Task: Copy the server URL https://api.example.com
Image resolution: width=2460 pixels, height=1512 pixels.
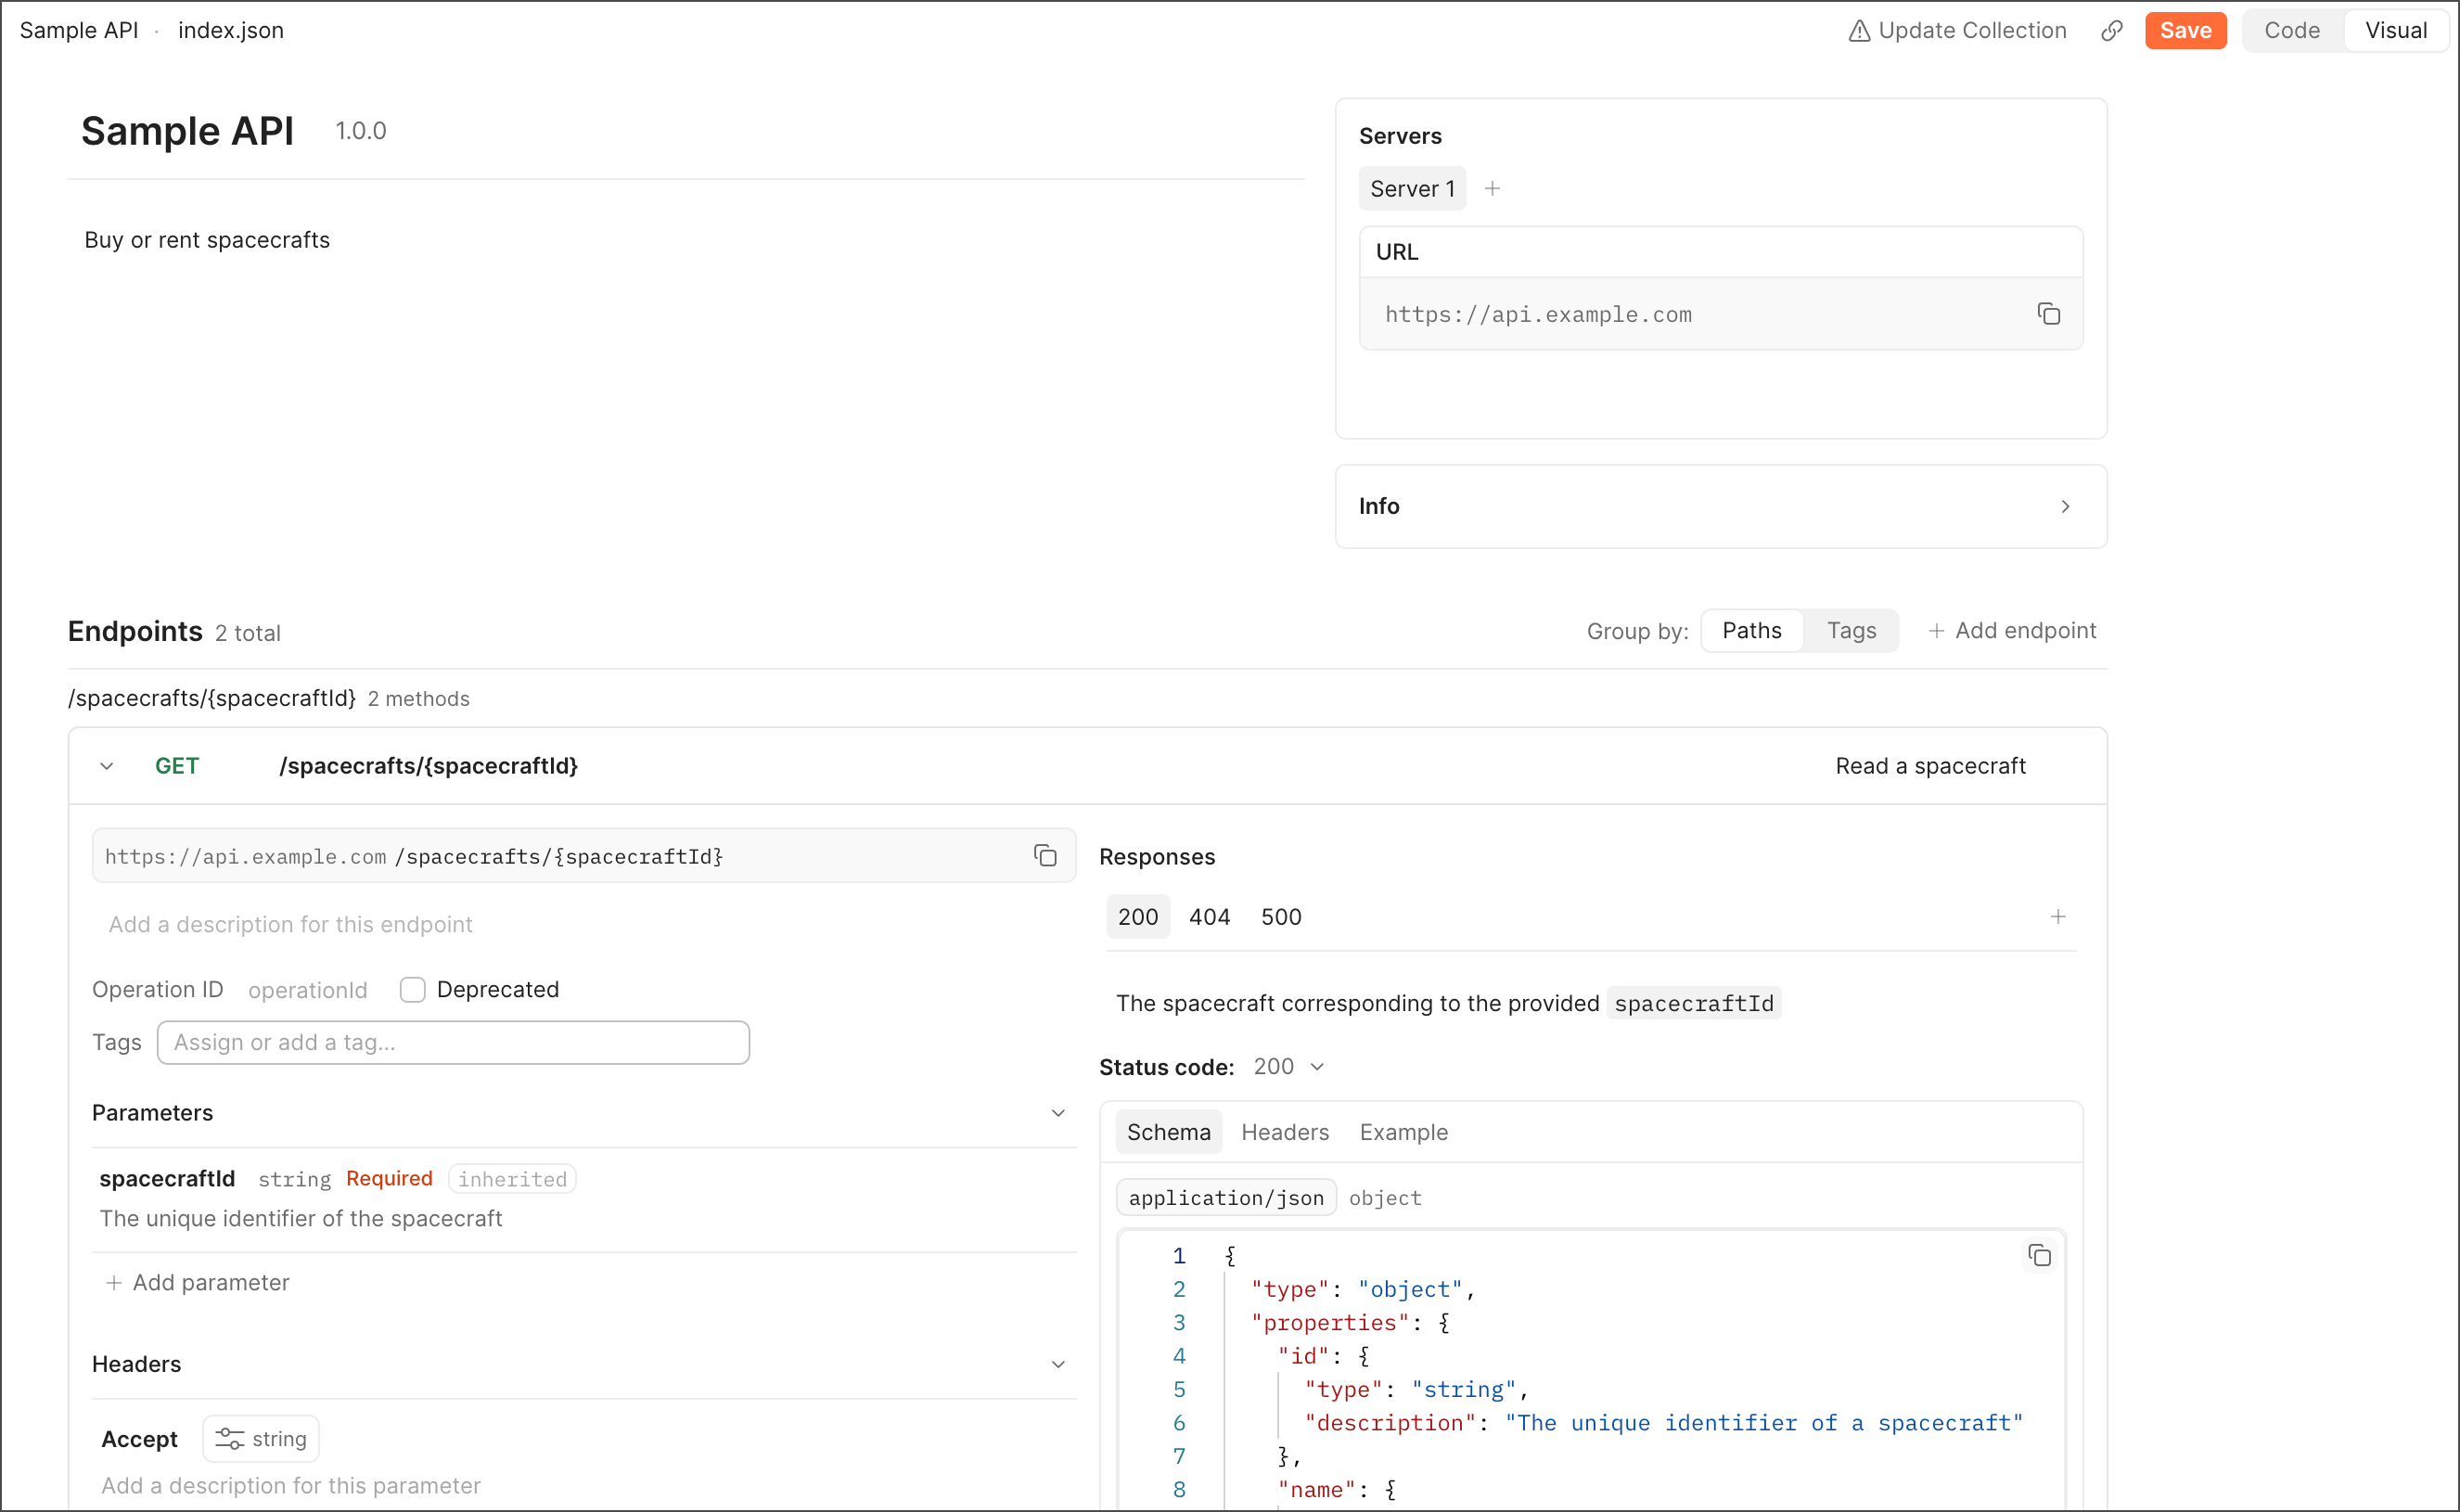Action: point(2048,314)
